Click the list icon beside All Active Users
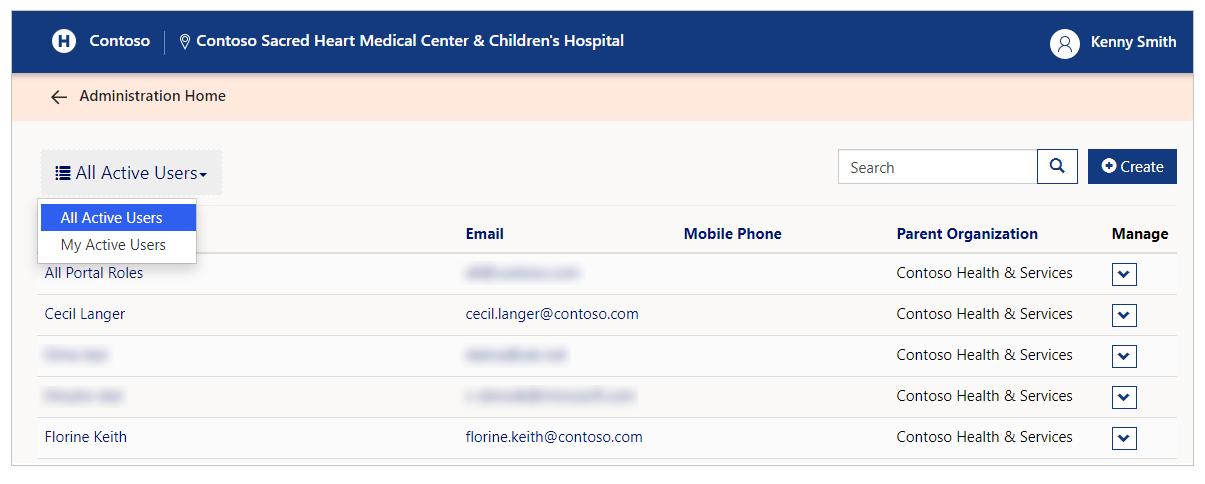Image resolution: width=1205 pixels, height=484 pixels. [62, 173]
